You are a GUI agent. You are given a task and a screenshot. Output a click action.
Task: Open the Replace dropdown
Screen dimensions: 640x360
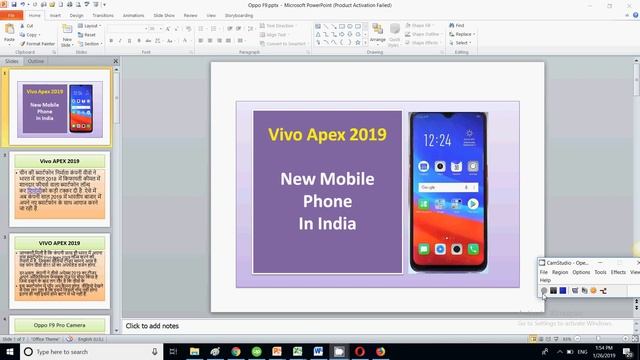click(462, 34)
